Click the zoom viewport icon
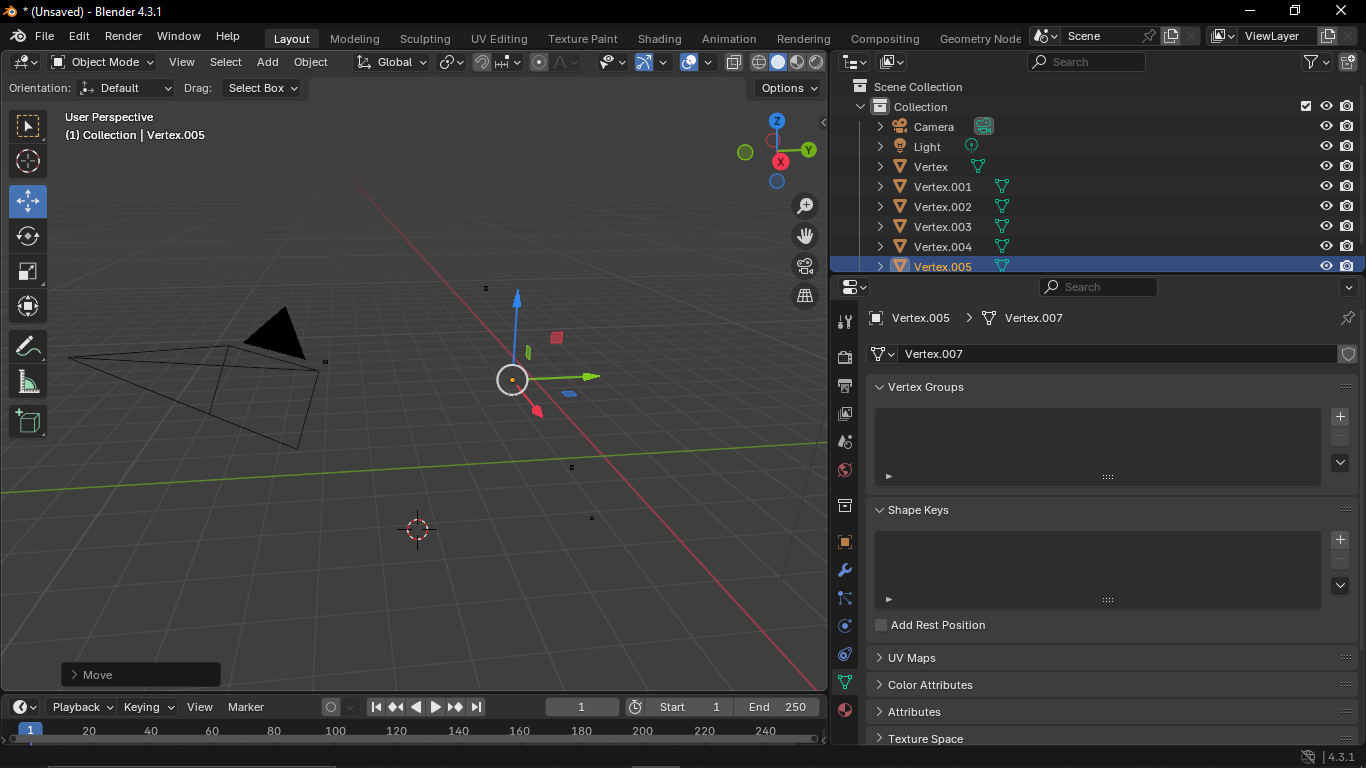This screenshot has width=1366, height=768. [x=805, y=206]
